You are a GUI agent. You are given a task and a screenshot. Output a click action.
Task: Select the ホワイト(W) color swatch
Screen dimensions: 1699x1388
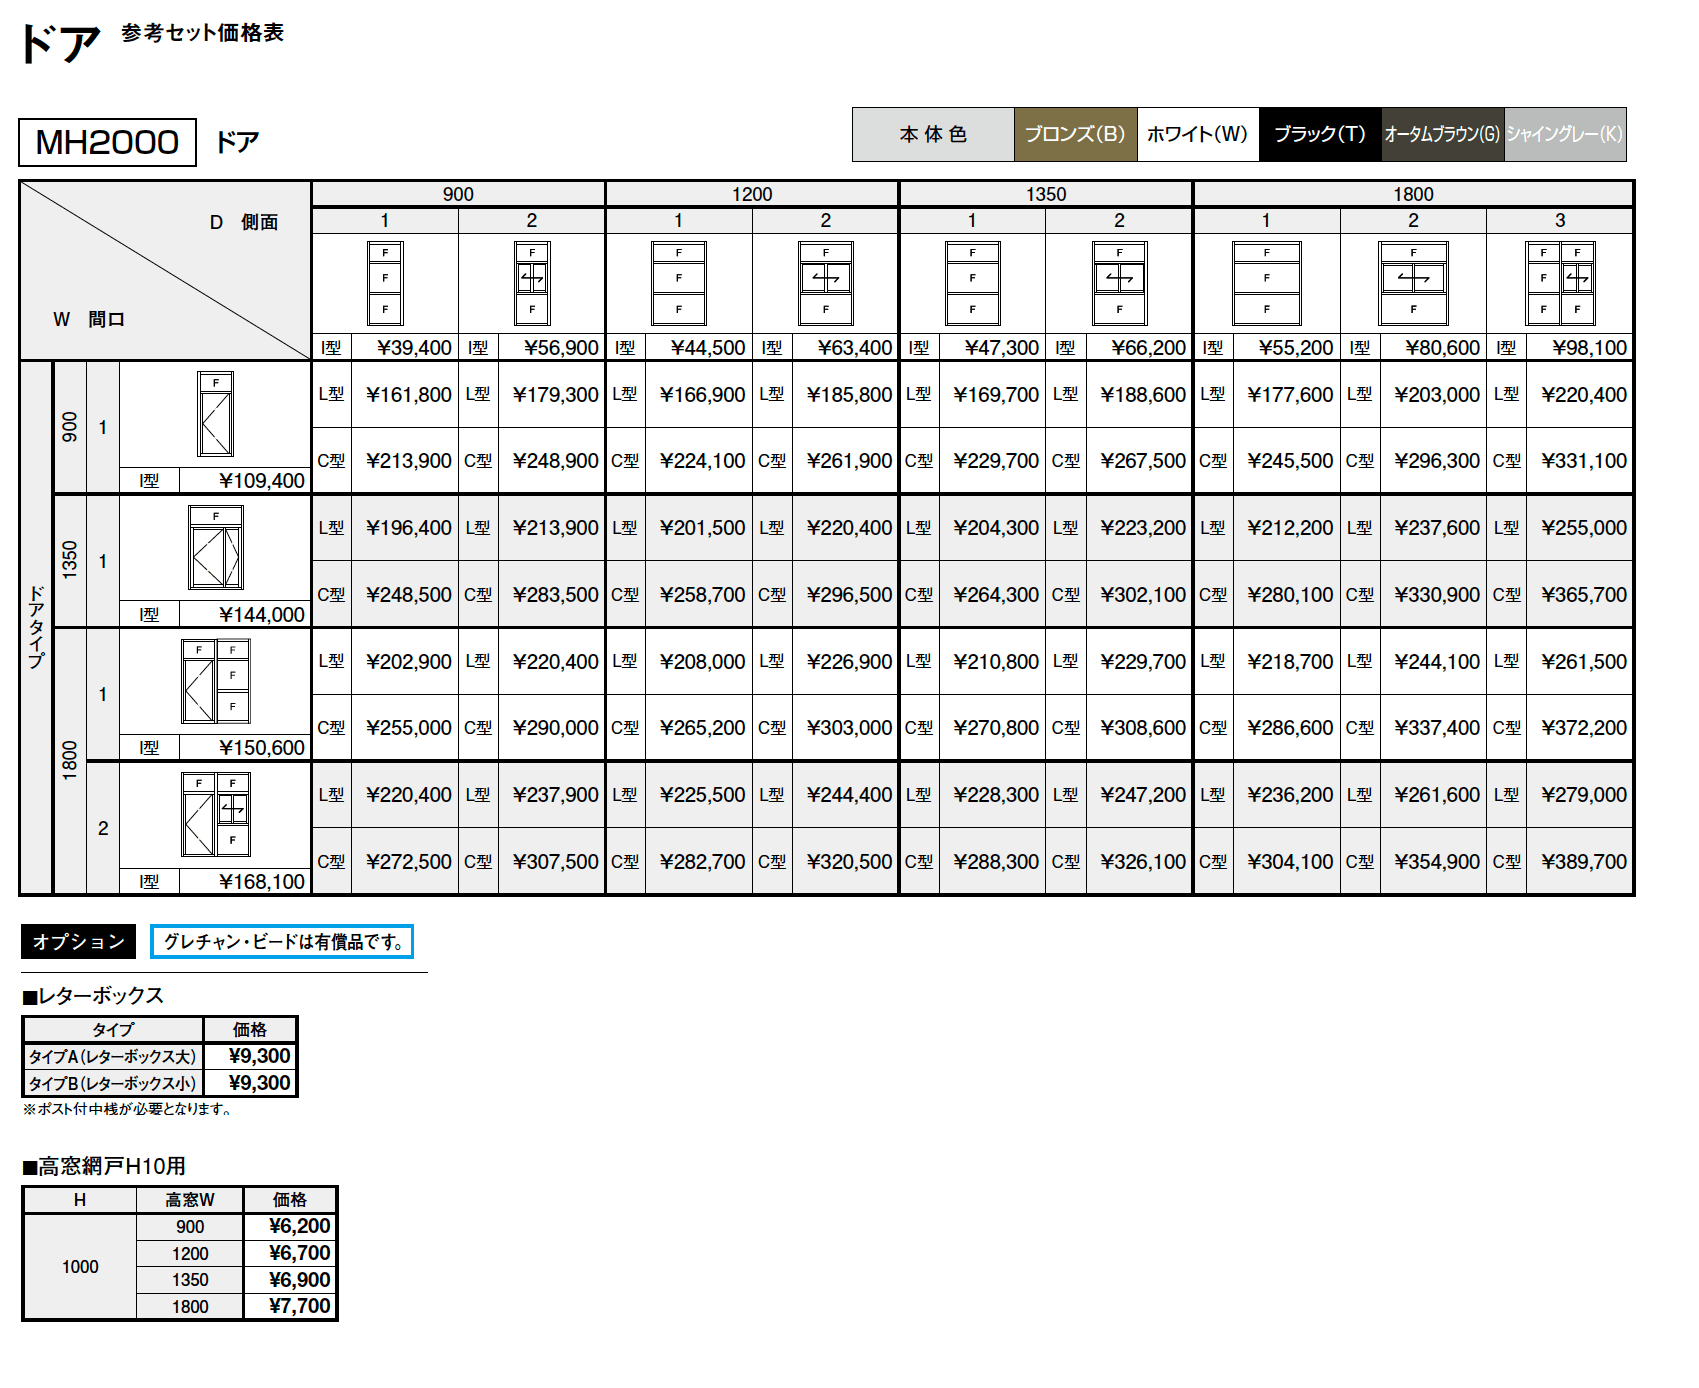tap(1197, 134)
